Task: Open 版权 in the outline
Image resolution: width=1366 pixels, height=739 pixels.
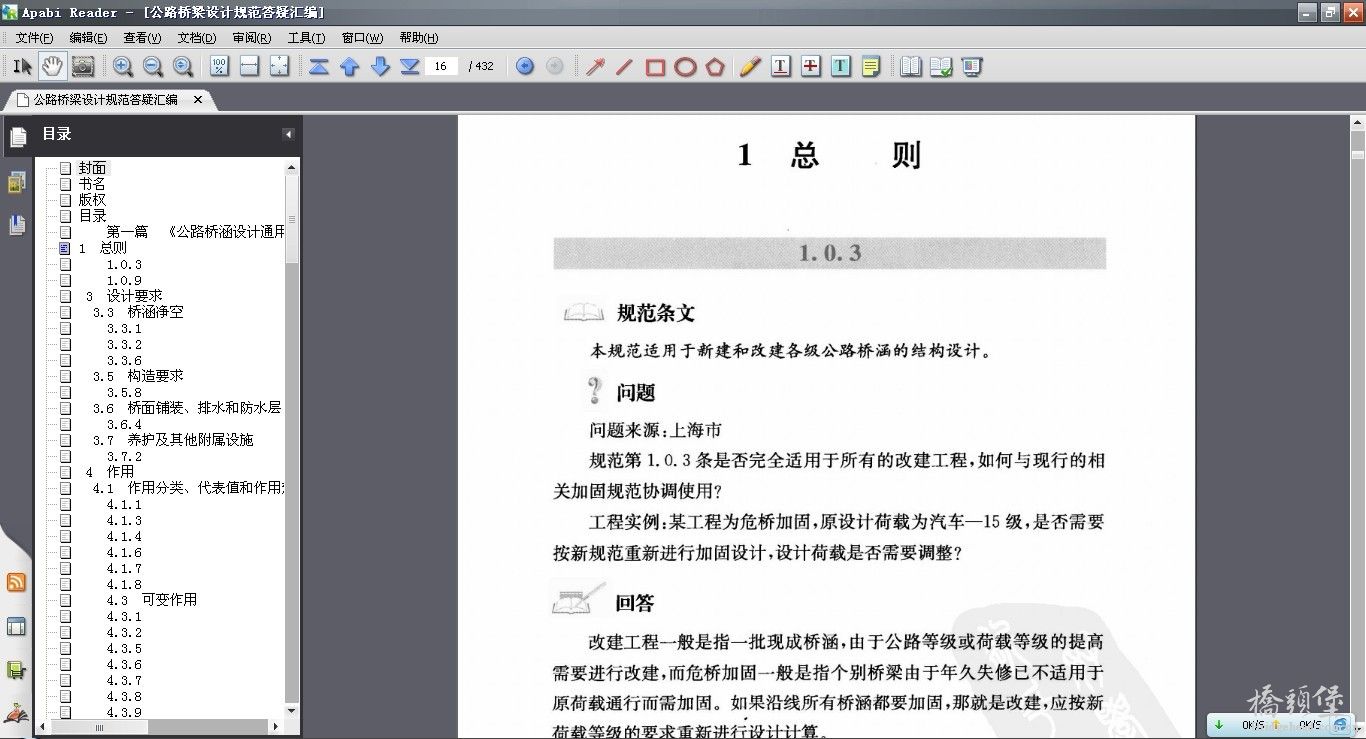Action: 92,200
